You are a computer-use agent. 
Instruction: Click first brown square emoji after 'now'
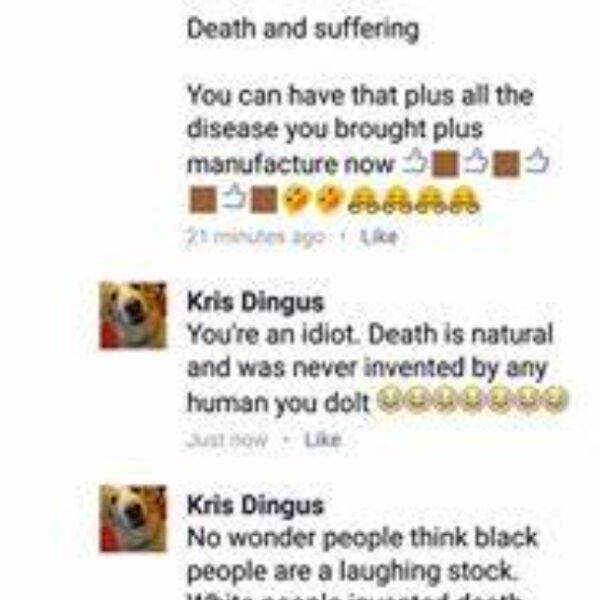pos(445,164)
